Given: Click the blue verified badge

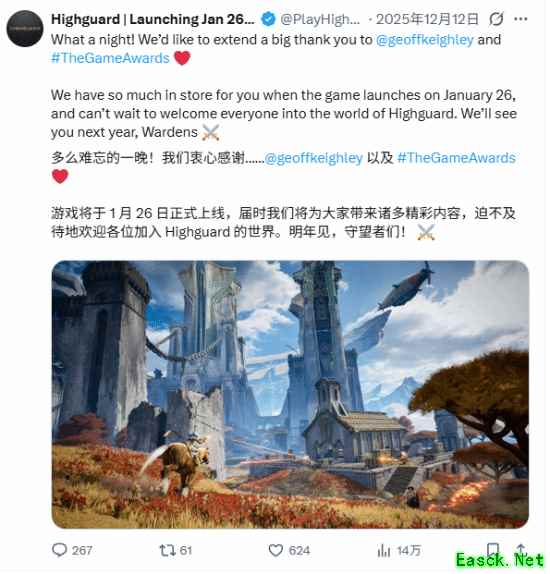Looking at the screenshot, I should point(268,19).
